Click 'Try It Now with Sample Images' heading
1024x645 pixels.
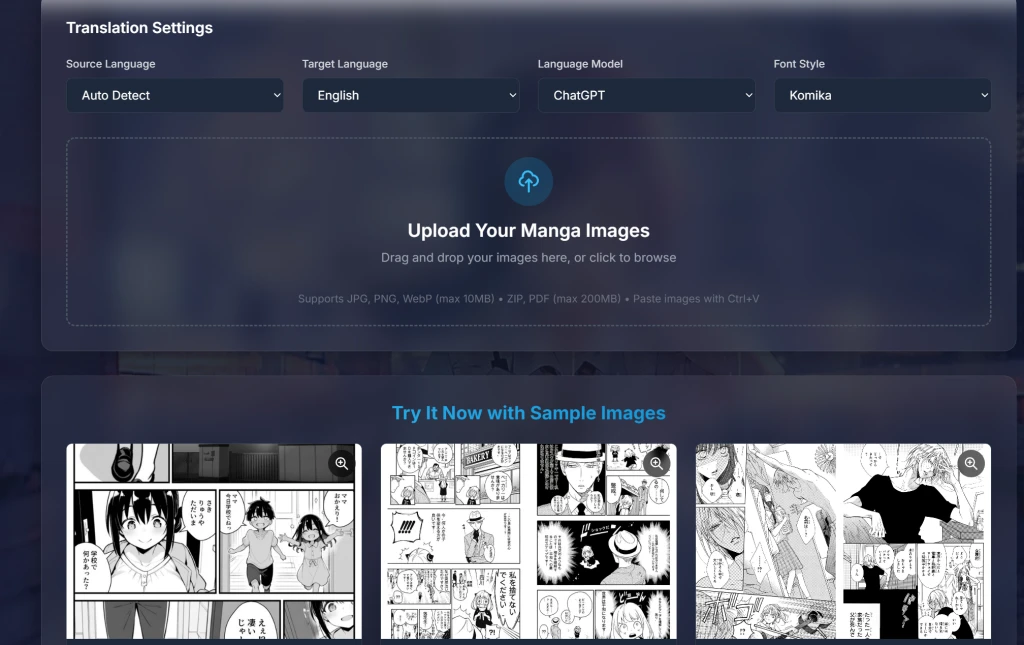pos(528,413)
